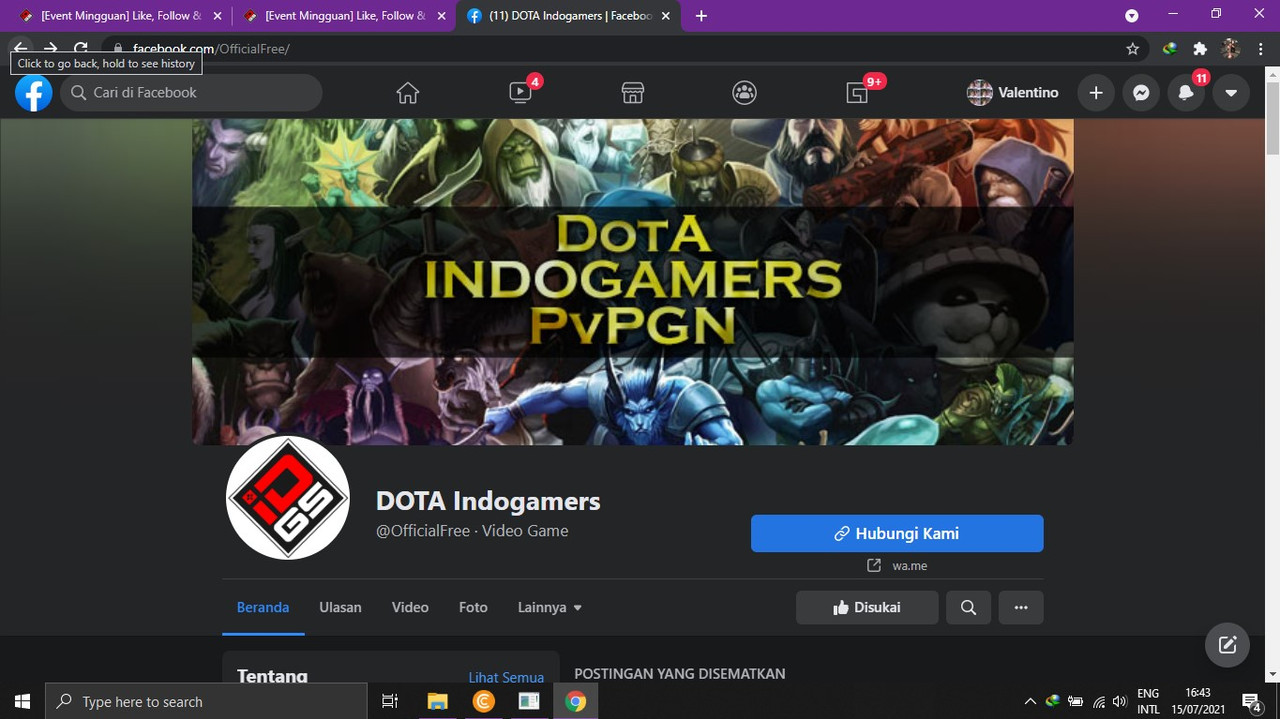Open the Extensions puzzle icon
Viewport: 1280px width, 719px height.
[1200, 49]
